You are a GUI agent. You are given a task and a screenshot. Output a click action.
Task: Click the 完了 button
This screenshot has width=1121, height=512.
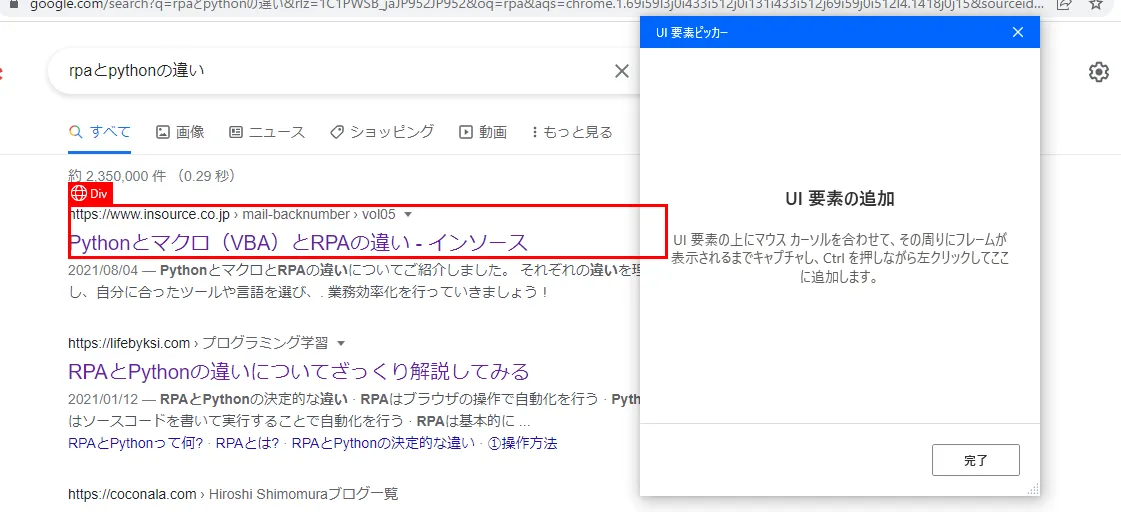976,460
